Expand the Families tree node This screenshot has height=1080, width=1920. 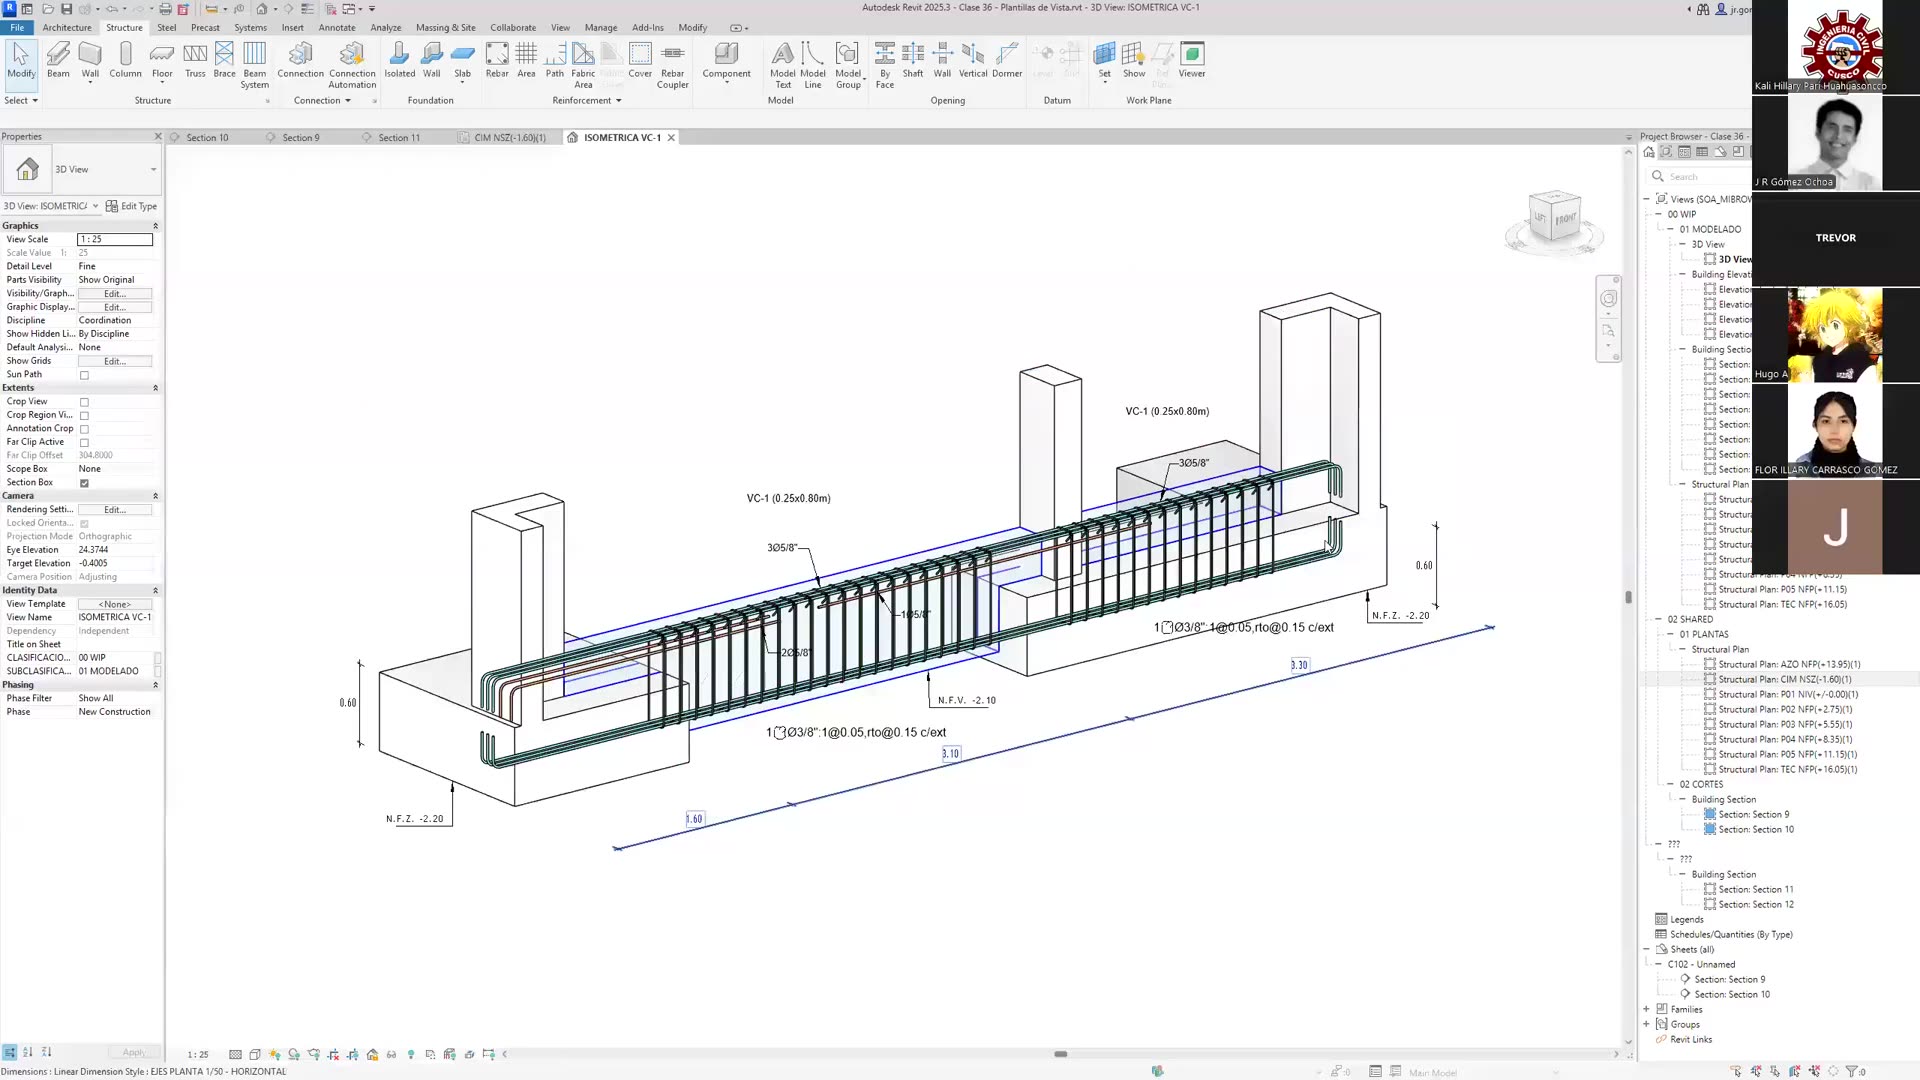click(x=1646, y=1009)
